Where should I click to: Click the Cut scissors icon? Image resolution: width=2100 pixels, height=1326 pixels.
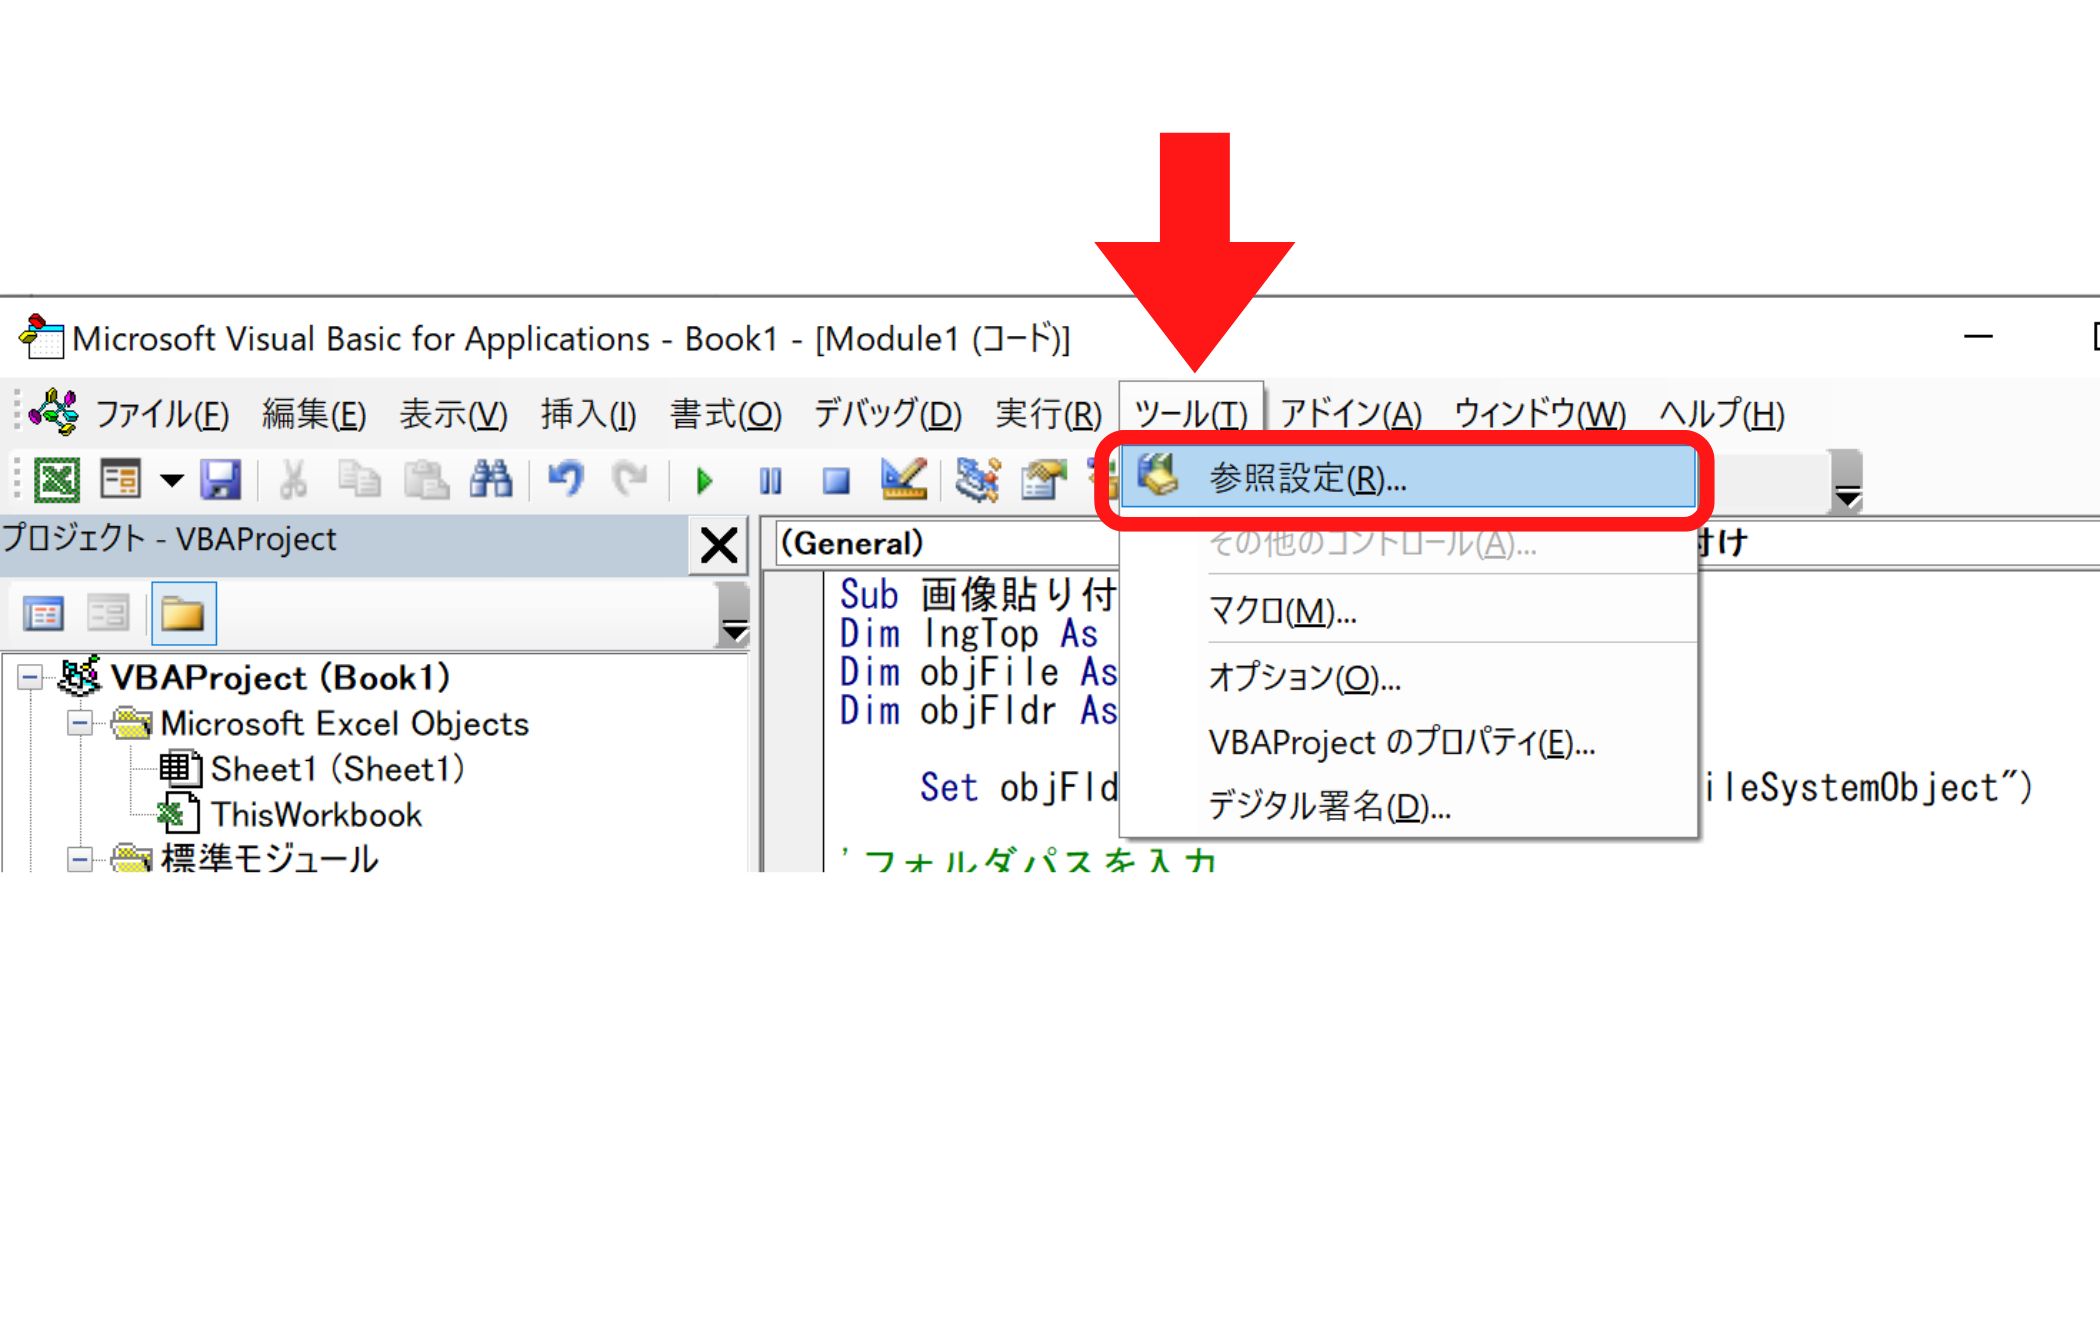click(292, 481)
